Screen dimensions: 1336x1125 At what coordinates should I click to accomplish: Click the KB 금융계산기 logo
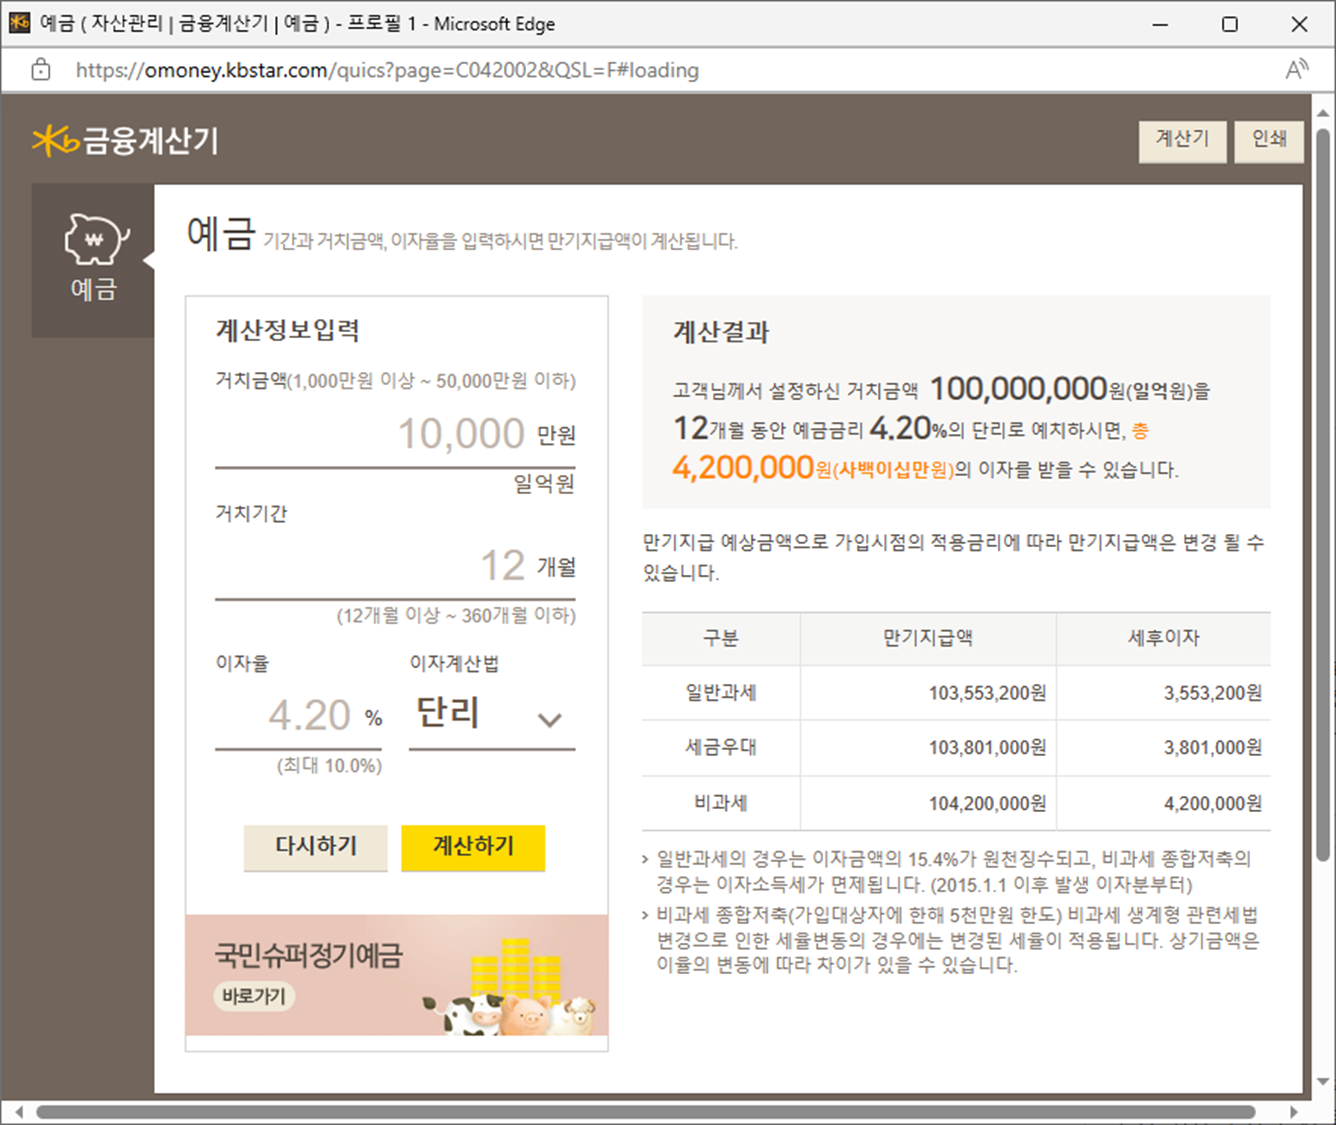click(x=125, y=140)
